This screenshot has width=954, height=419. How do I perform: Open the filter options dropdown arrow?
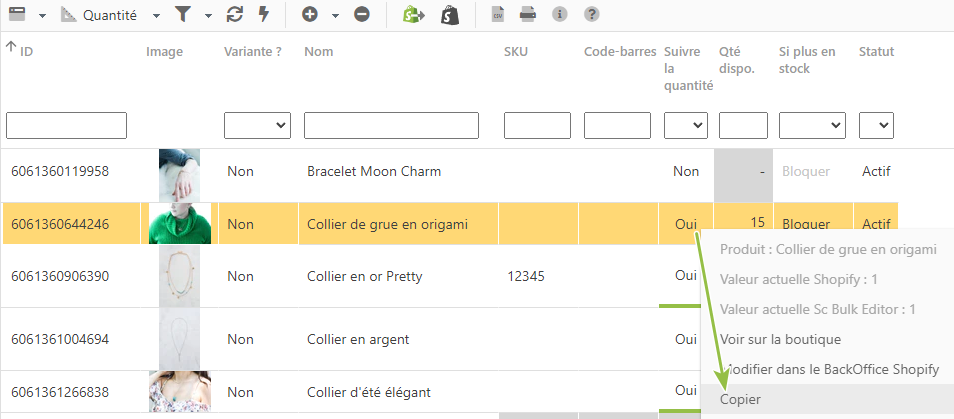[208, 16]
